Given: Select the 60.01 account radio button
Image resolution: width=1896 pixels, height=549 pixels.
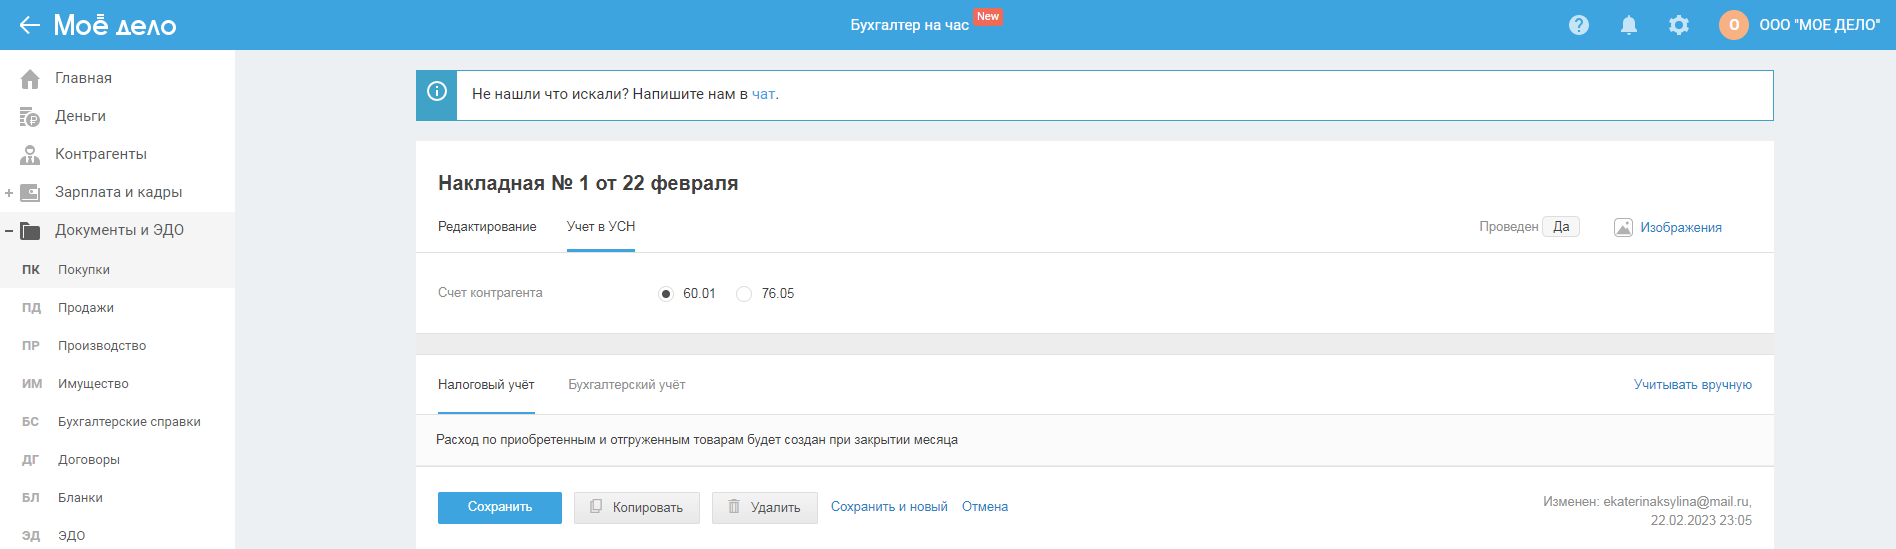Looking at the screenshot, I should [666, 294].
